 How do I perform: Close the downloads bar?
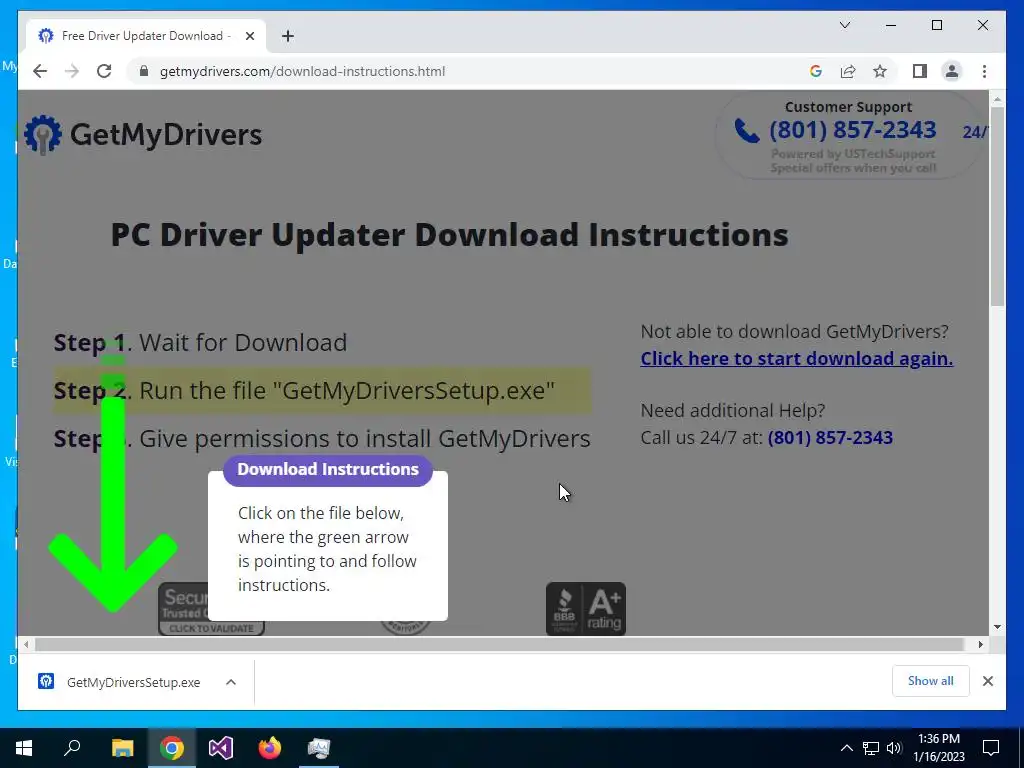pyautogui.click(x=988, y=681)
